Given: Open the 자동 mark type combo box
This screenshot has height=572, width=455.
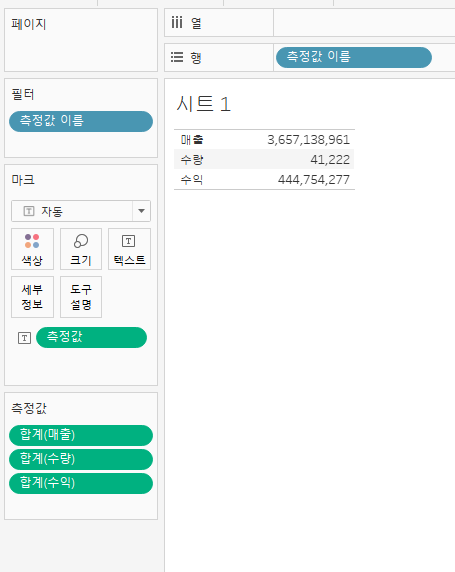Looking at the screenshot, I should click(81, 211).
